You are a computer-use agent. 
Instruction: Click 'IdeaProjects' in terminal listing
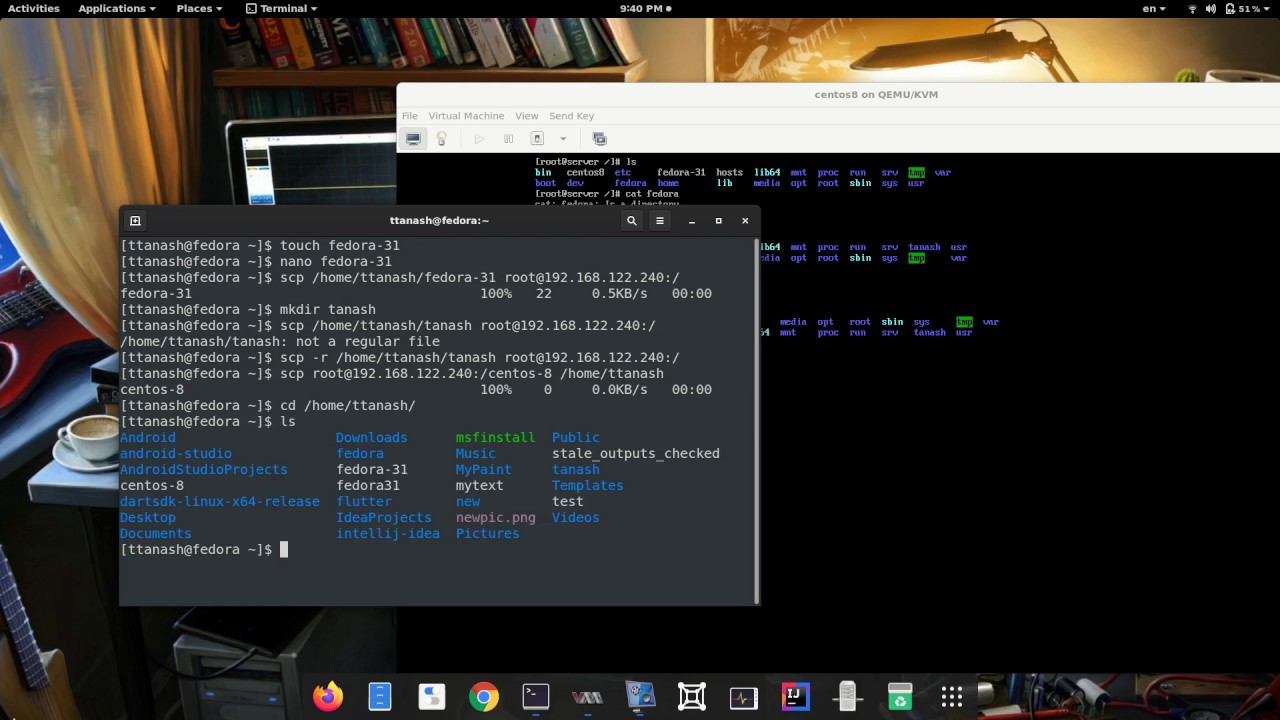[384, 518]
